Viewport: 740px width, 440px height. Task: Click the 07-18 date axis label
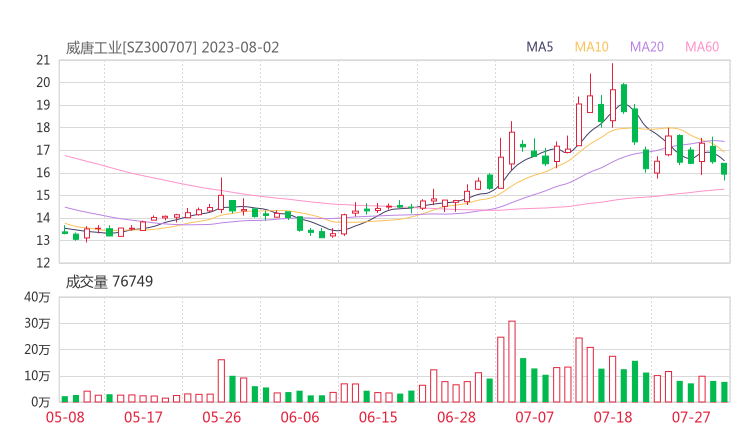613,417
